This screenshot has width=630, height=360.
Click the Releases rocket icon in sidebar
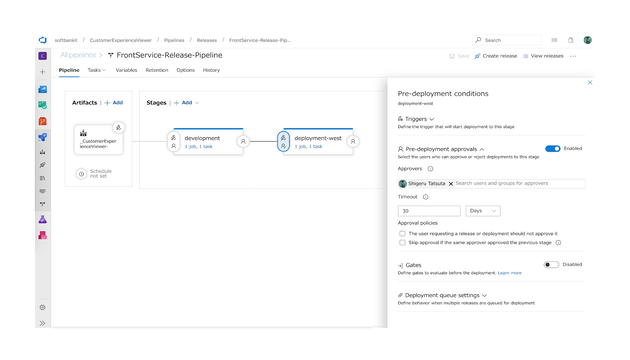click(43, 165)
